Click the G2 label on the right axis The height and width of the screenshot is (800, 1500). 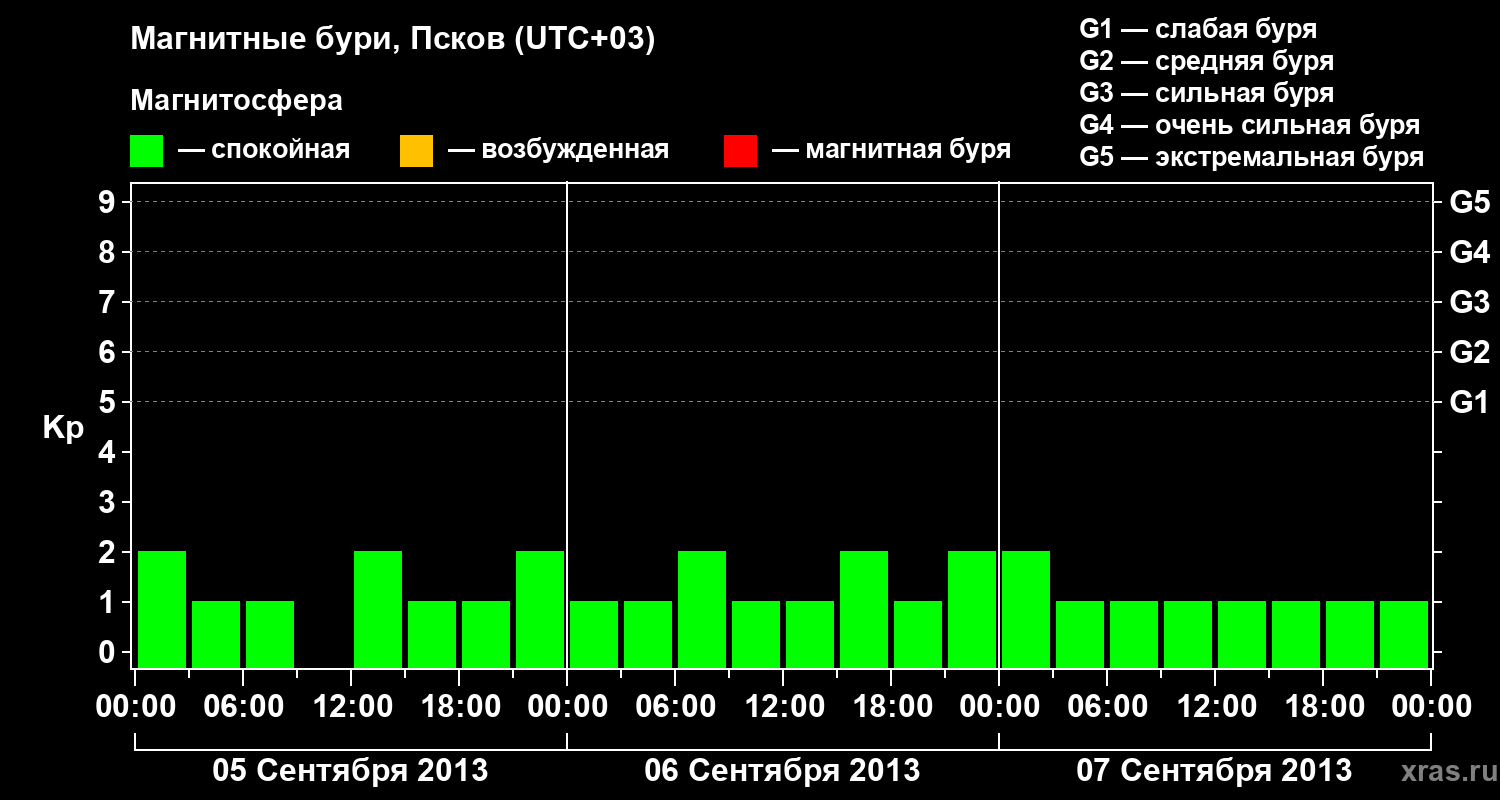click(1470, 352)
